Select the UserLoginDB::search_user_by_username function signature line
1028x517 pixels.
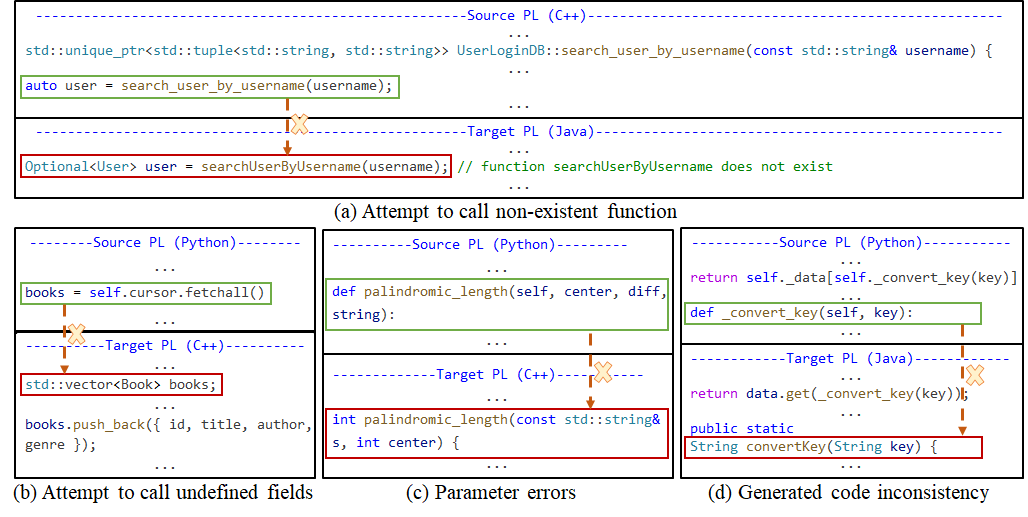[x=508, y=50]
